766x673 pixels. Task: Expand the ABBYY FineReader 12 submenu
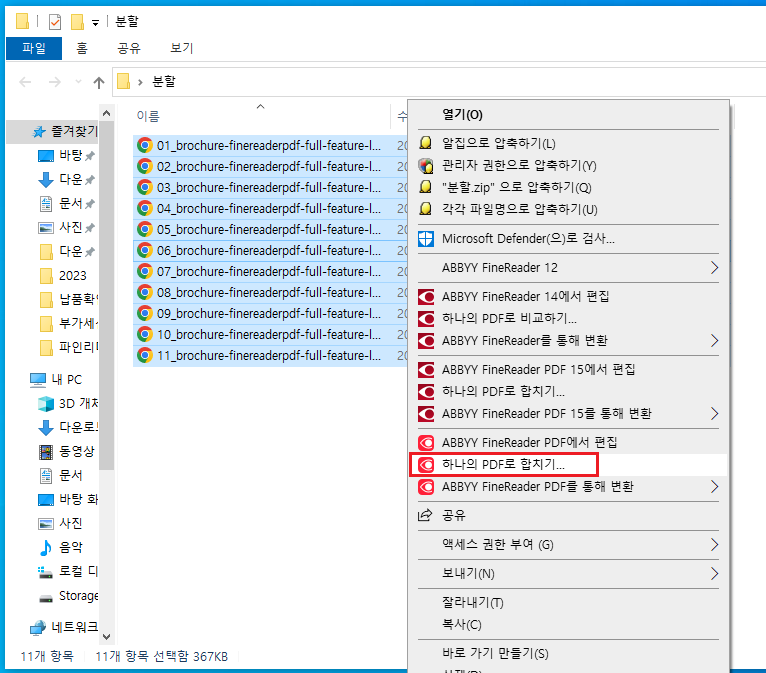pos(714,268)
